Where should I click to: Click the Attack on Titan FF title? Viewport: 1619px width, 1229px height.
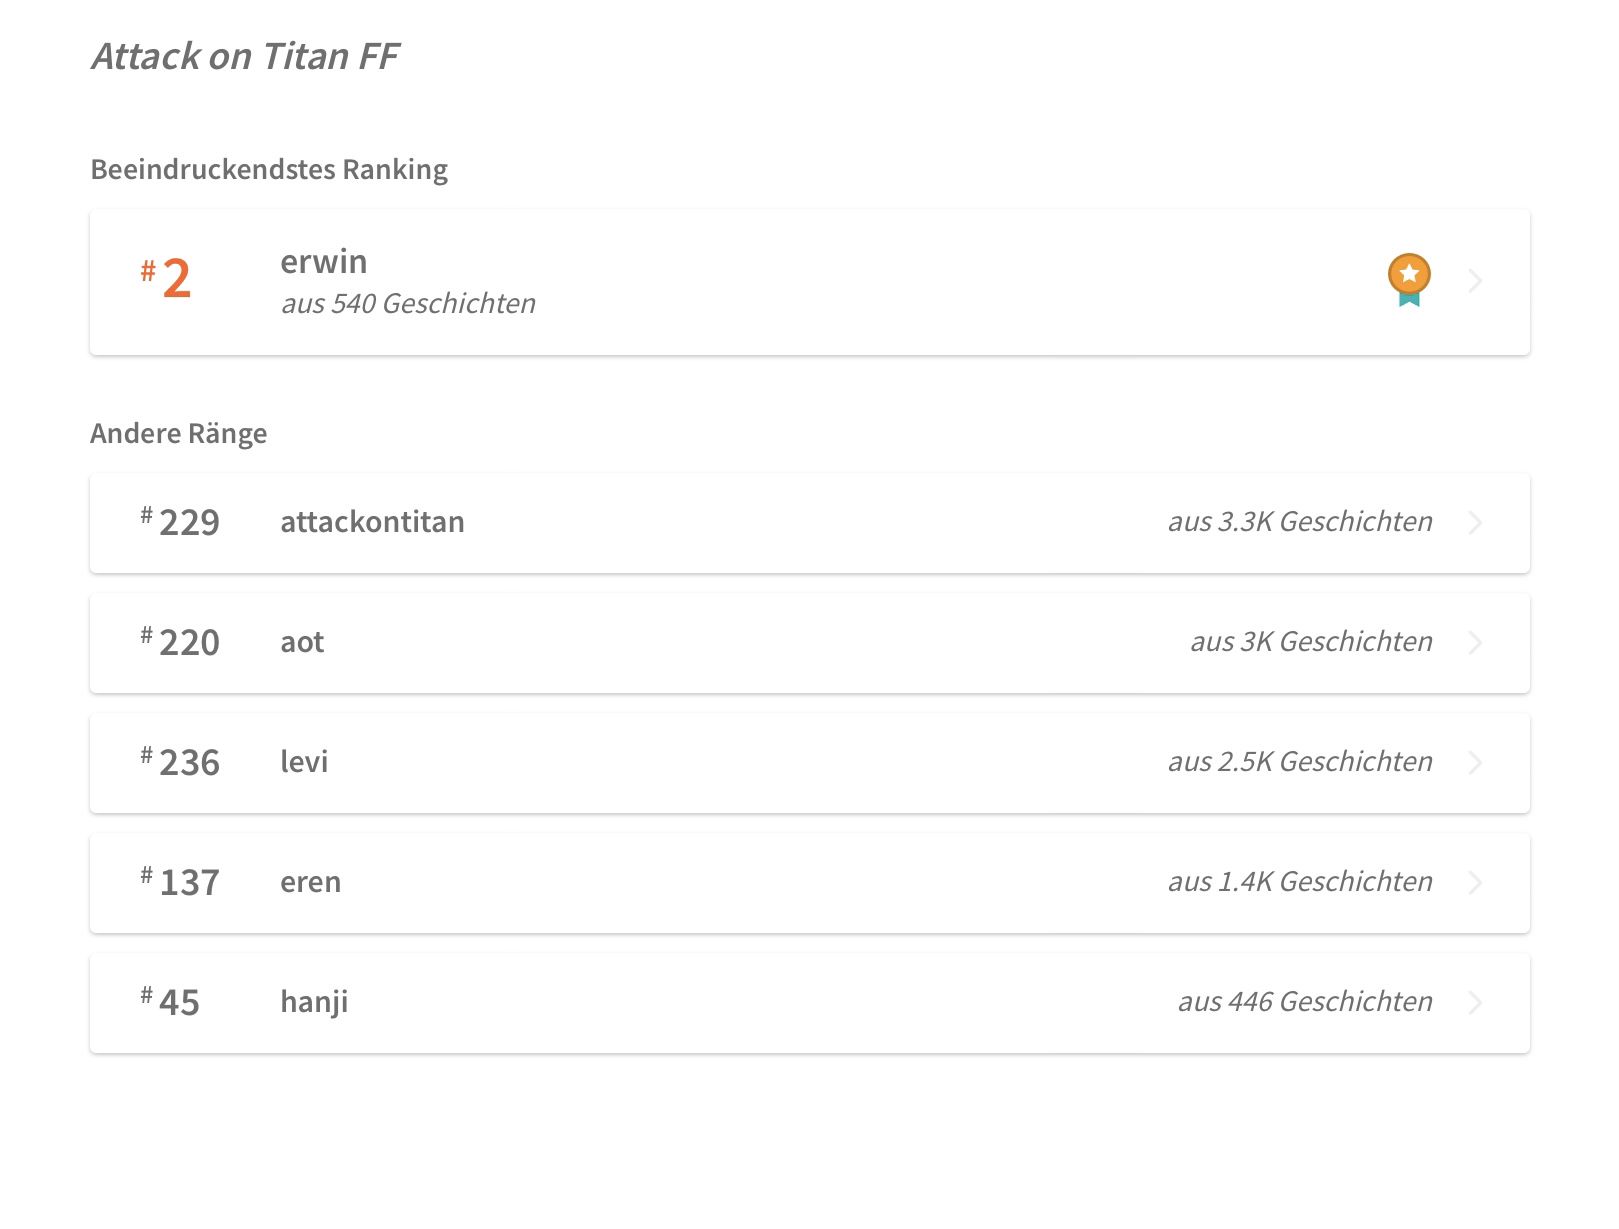pyautogui.click(x=245, y=56)
